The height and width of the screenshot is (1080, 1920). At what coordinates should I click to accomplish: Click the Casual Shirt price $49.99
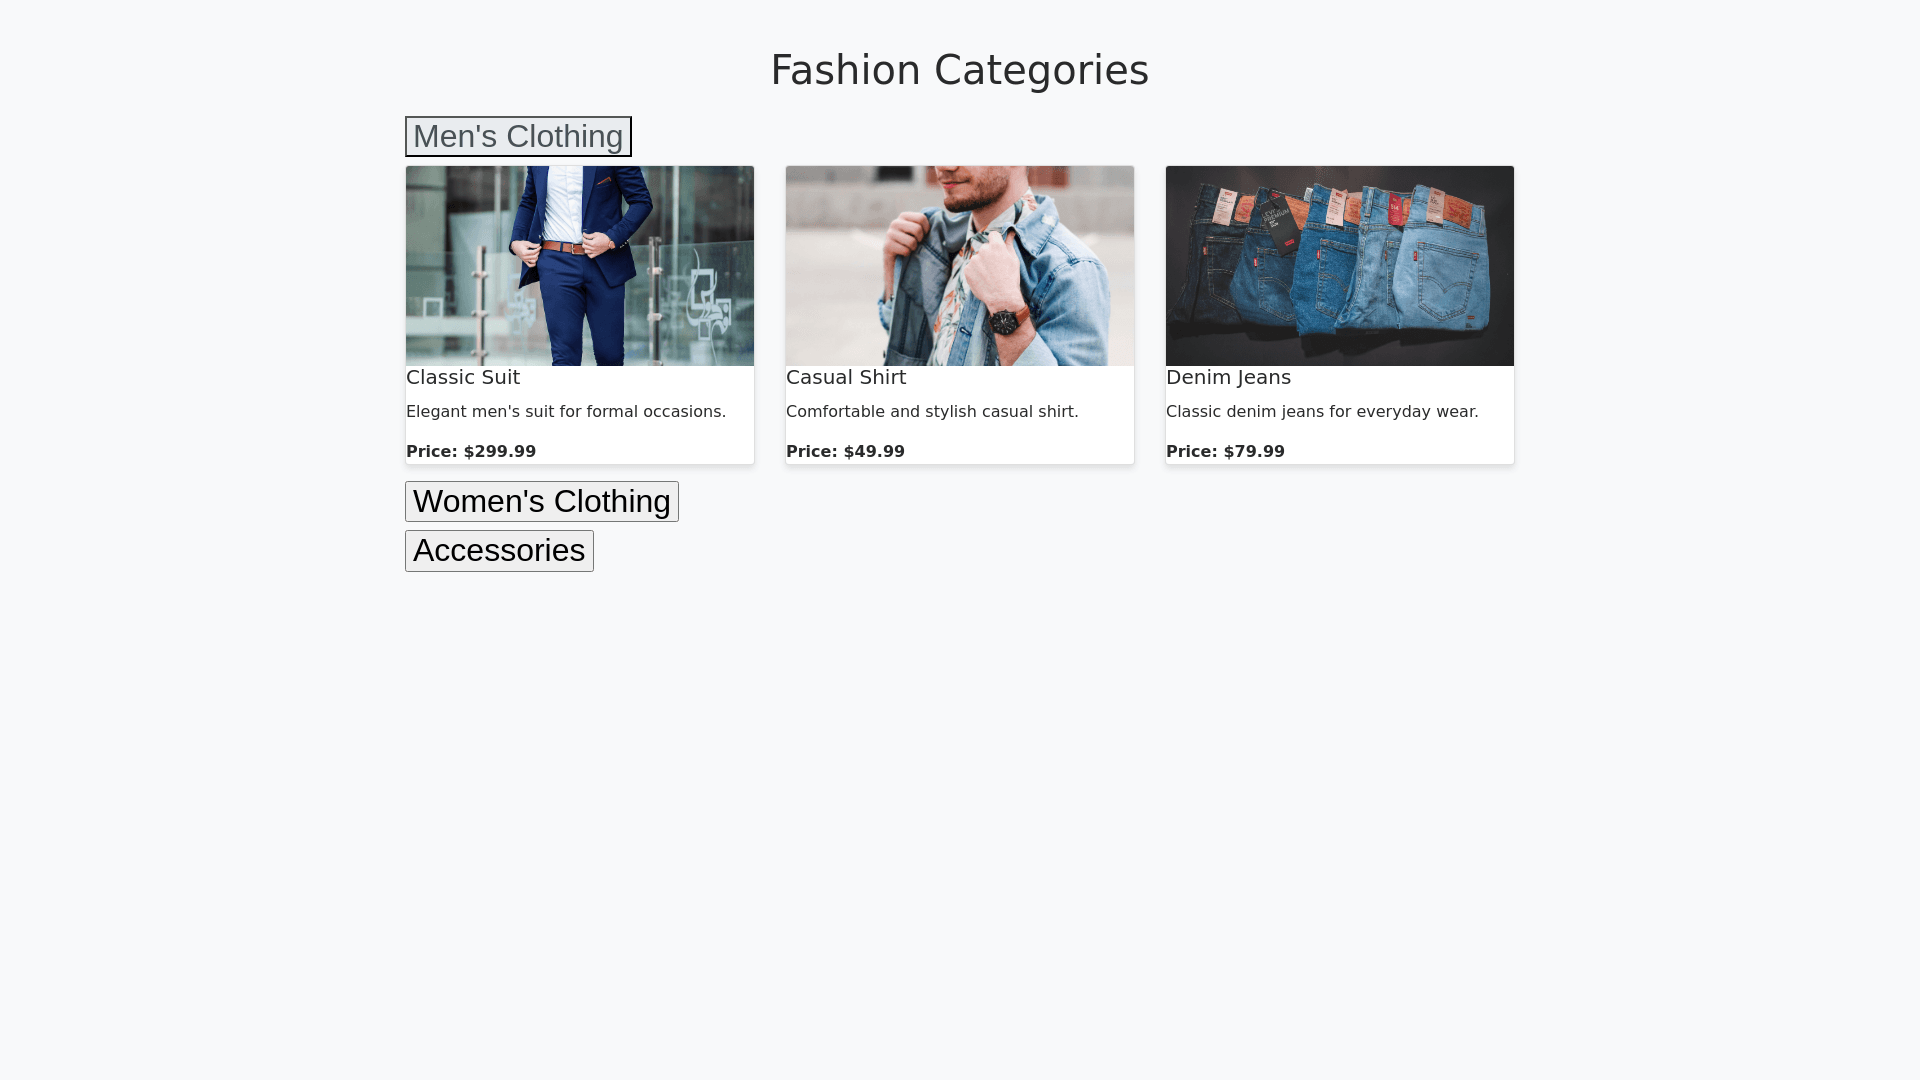(x=845, y=451)
